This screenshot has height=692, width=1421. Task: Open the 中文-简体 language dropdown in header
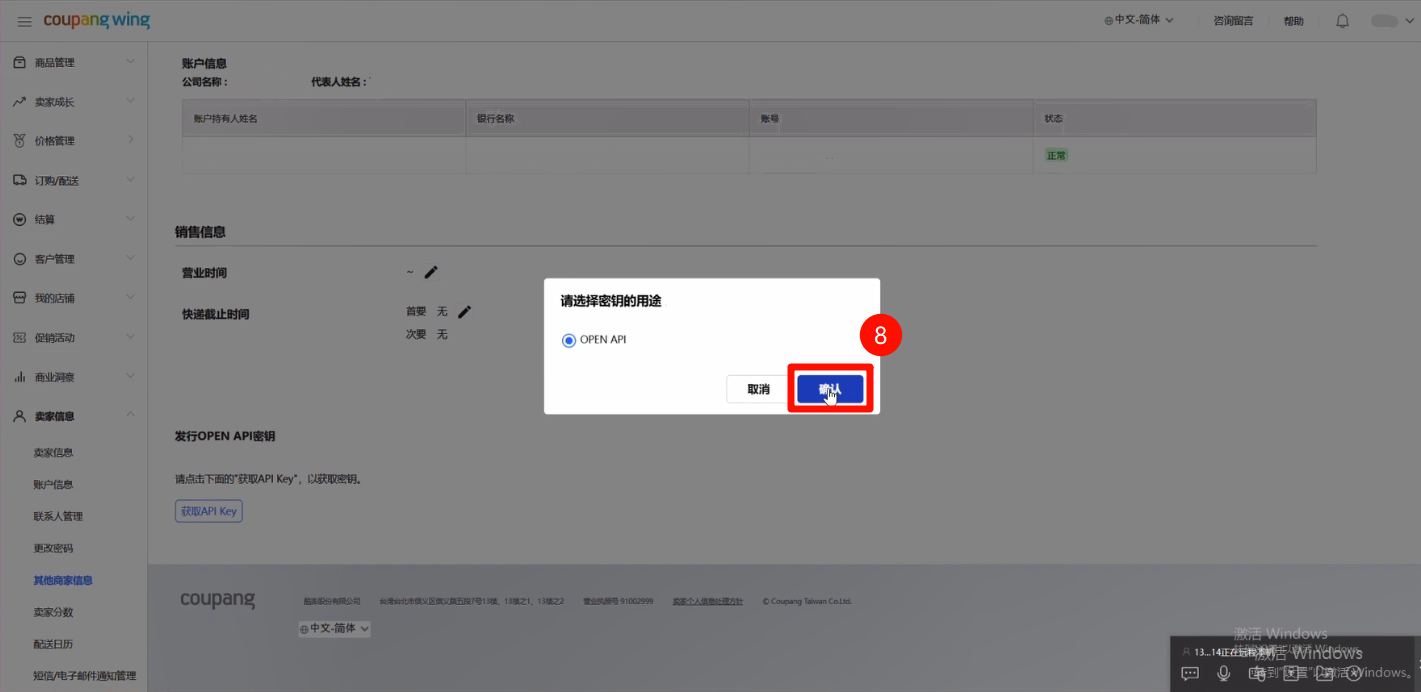(1138, 21)
